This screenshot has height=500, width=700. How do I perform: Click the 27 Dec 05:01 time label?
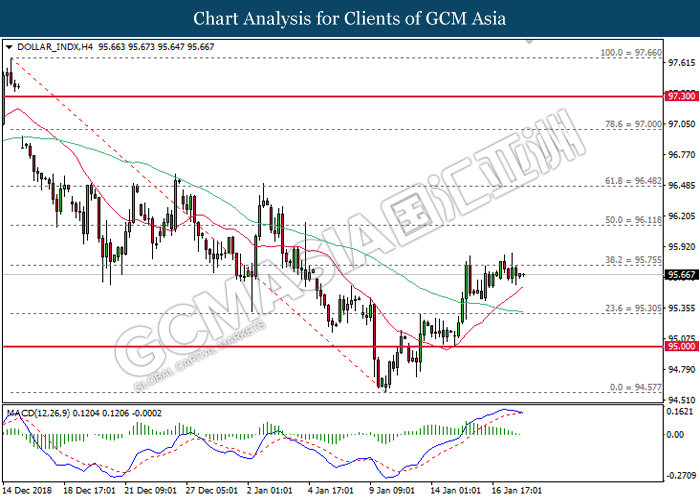pos(212,491)
